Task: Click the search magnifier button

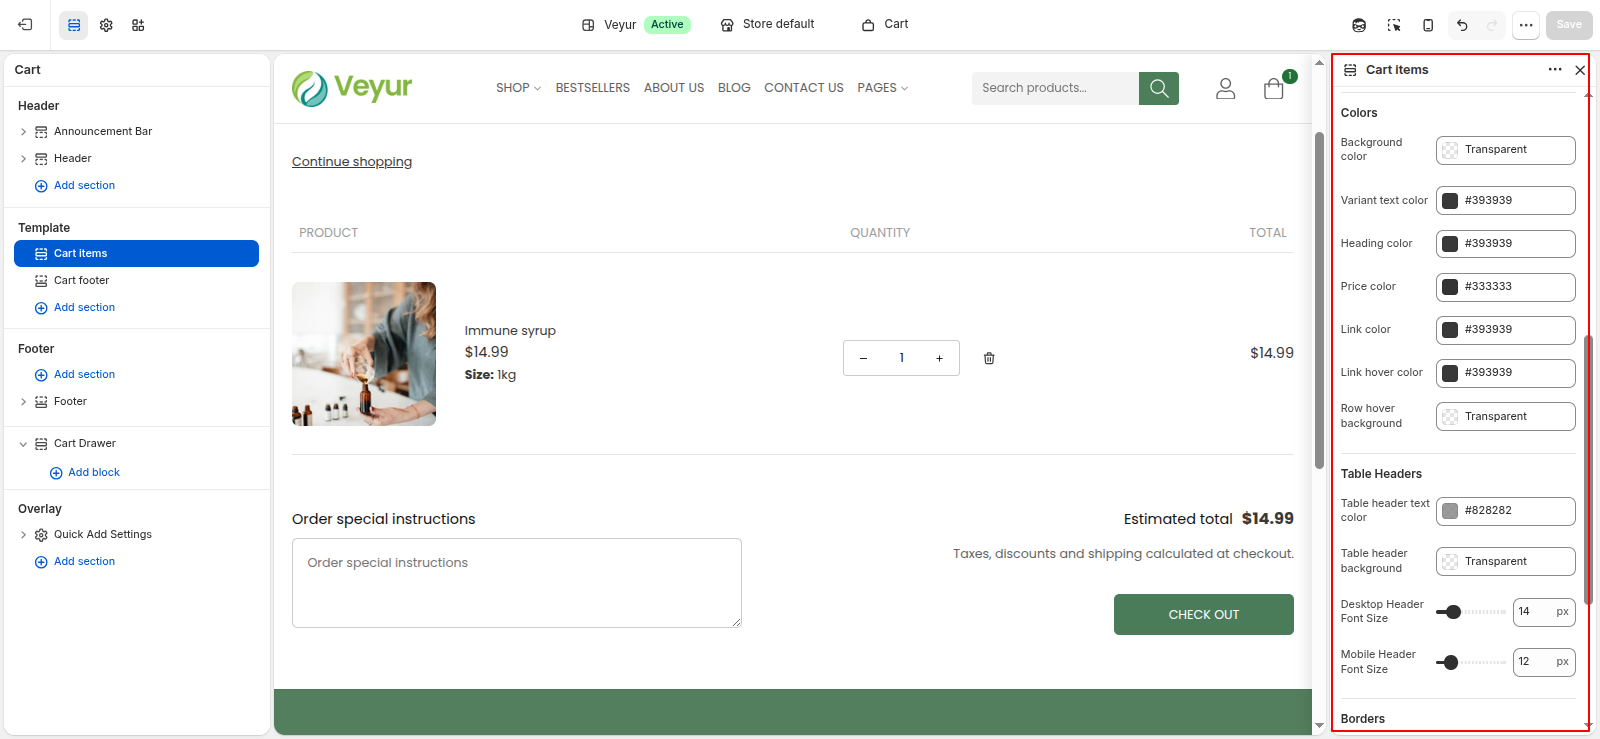Action: [1159, 88]
